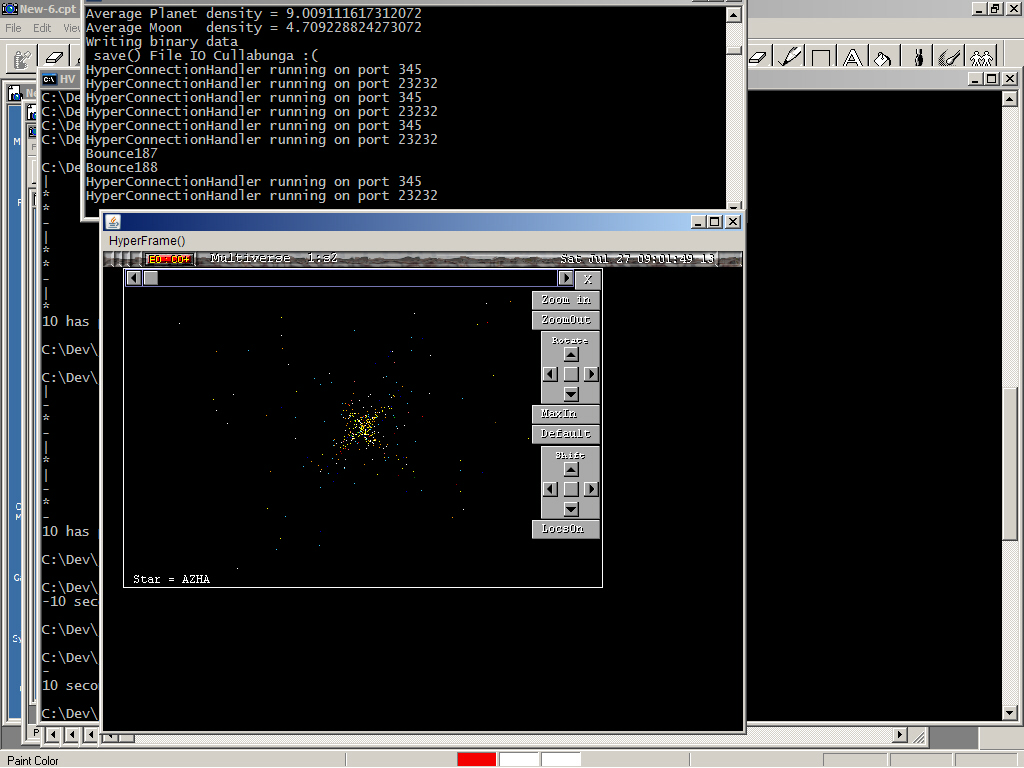Click the Shift right arrow
Image resolution: width=1024 pixels, height=768 pixels.
591,489
